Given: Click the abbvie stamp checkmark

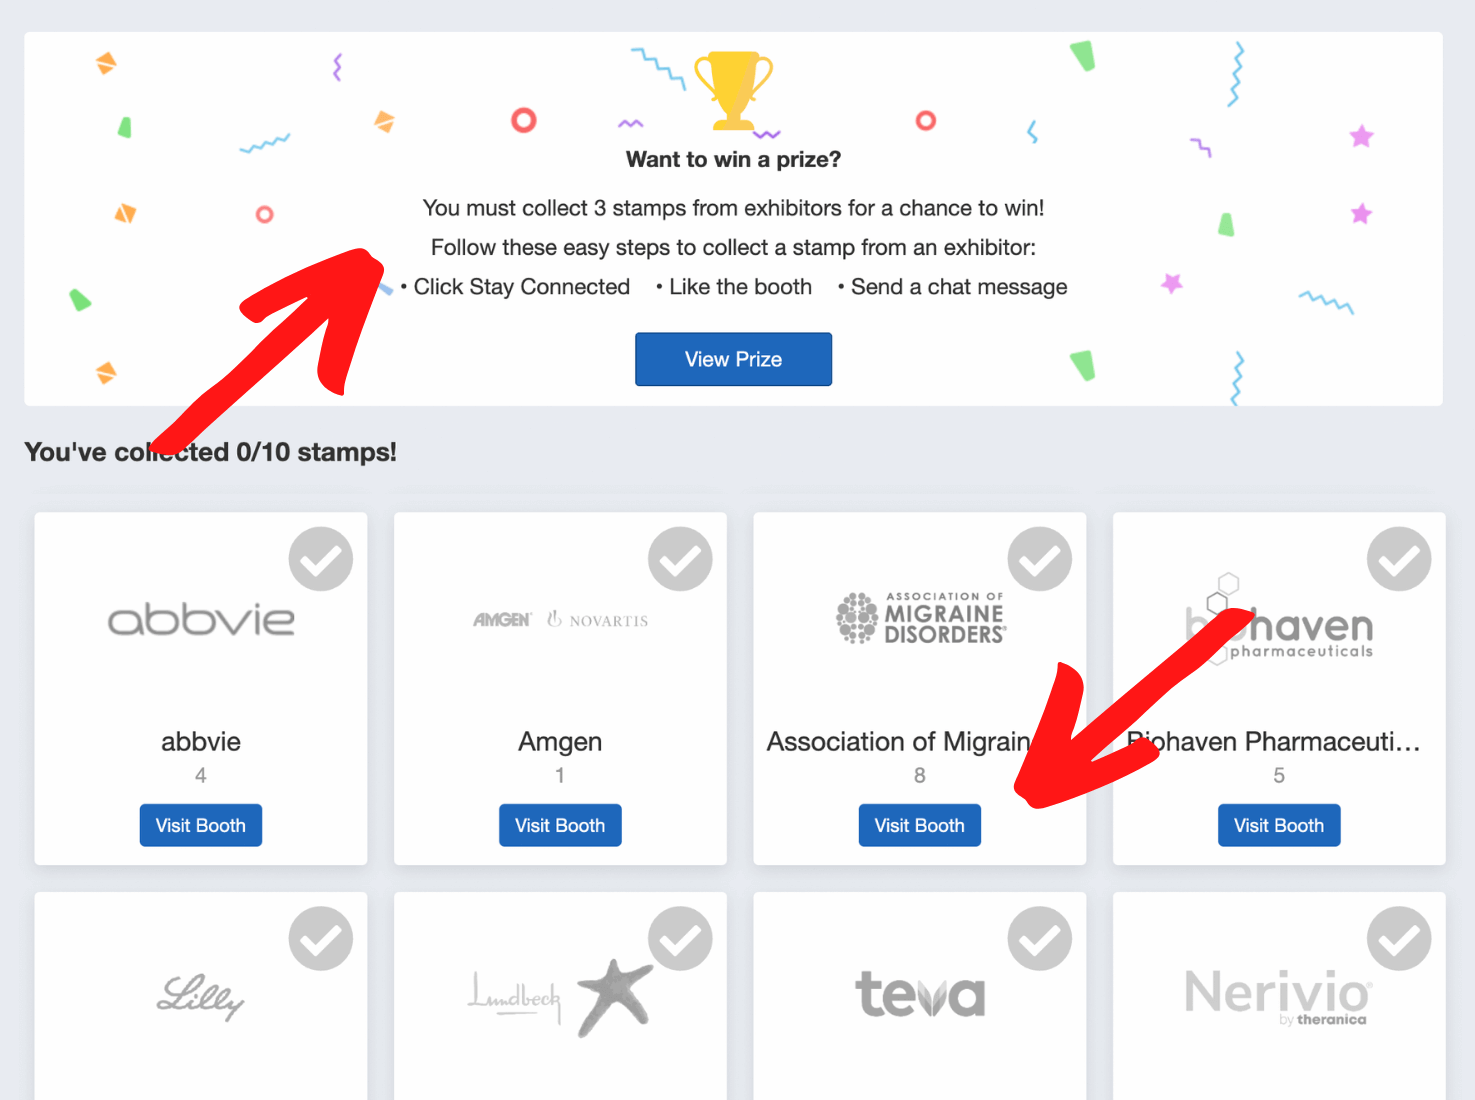Looking at the screenshot, I should click(x=321, y=559).
